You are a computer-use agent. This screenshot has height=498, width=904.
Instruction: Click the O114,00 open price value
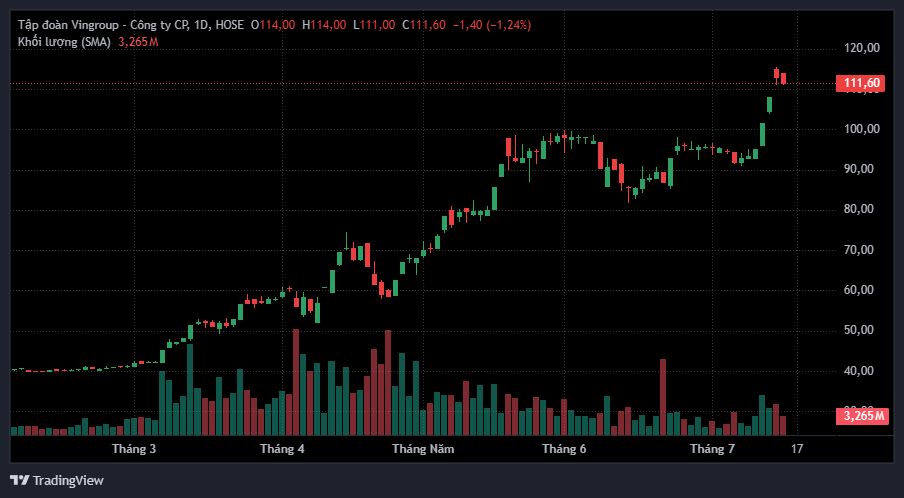pos(273,25)
